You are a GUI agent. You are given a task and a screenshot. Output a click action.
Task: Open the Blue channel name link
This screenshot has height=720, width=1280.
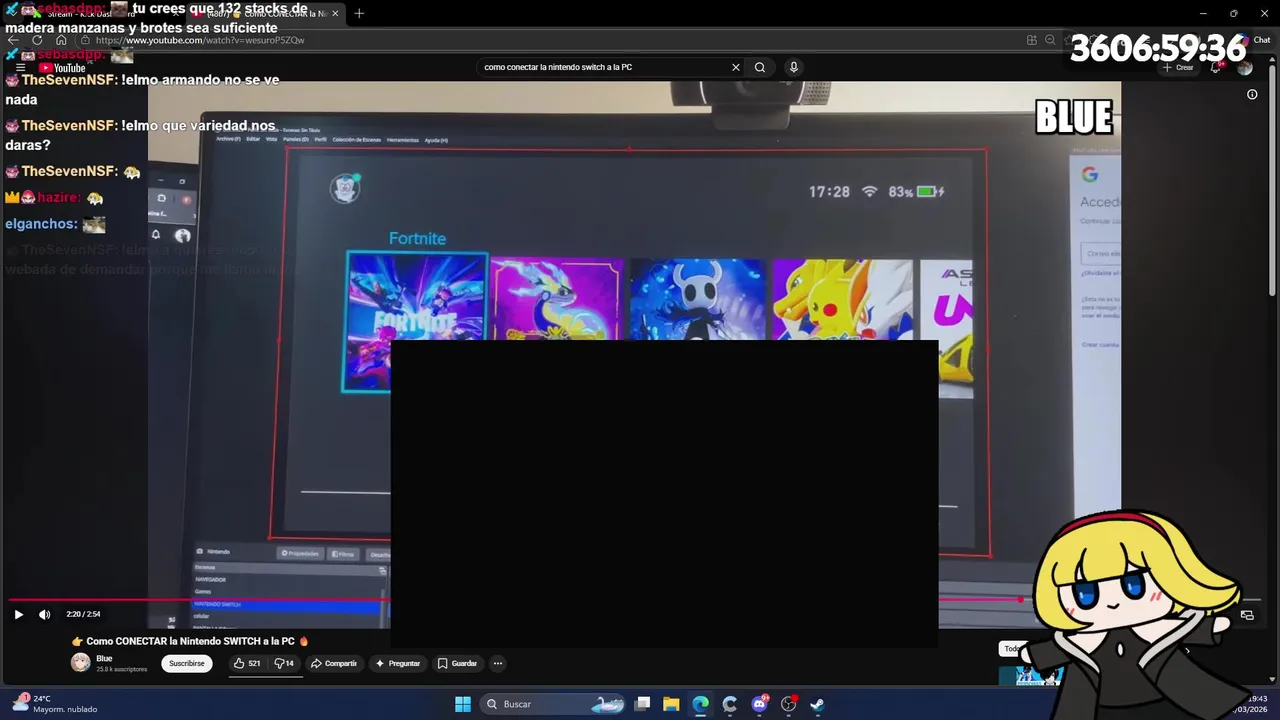click(x=104, y=658)
